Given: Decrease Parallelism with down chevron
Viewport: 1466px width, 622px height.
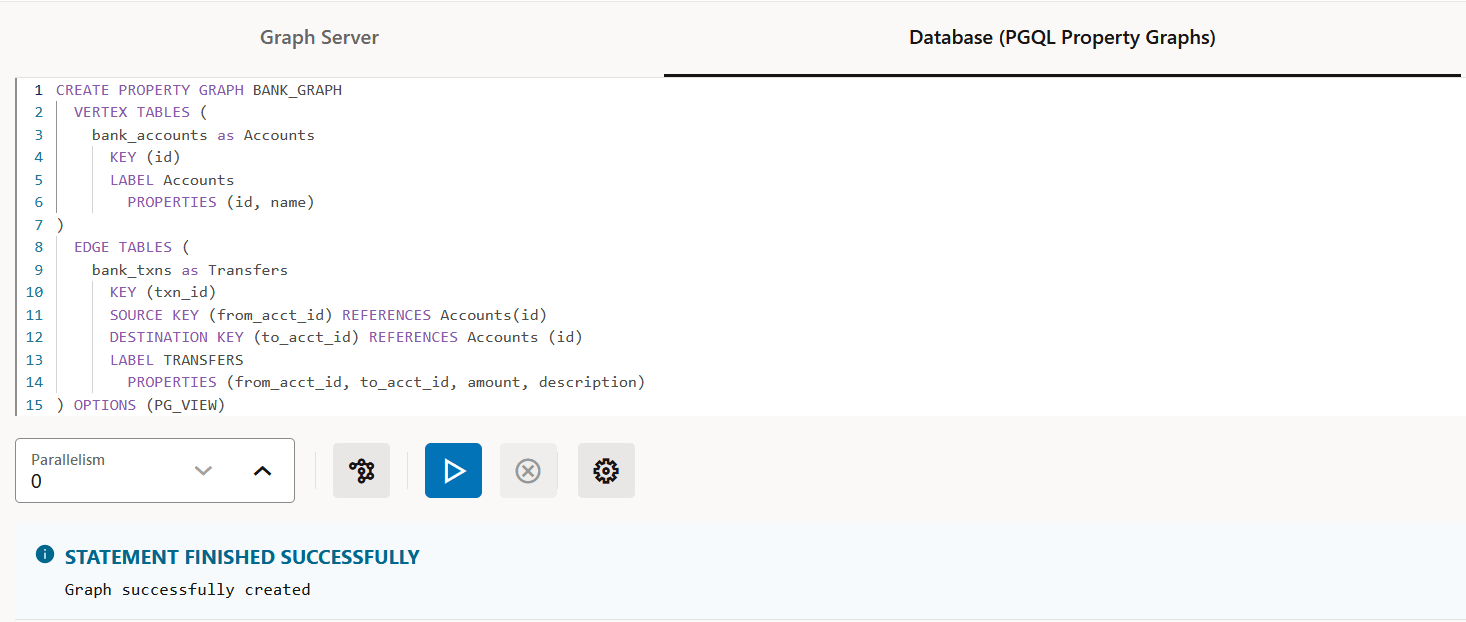Looking at the screenshot, I should (204, 470).
